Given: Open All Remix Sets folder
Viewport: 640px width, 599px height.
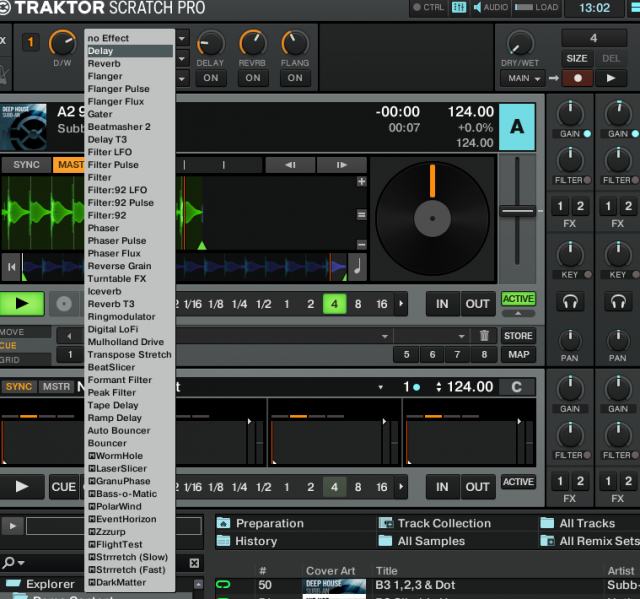Looking at the screenshot, I should click(x=590, y=541).
